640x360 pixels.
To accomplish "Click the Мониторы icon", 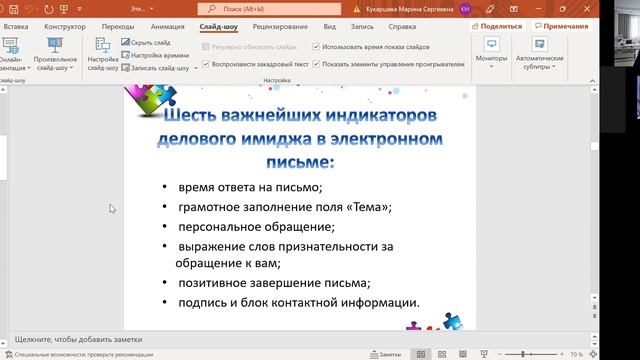I will click(491, 44).
